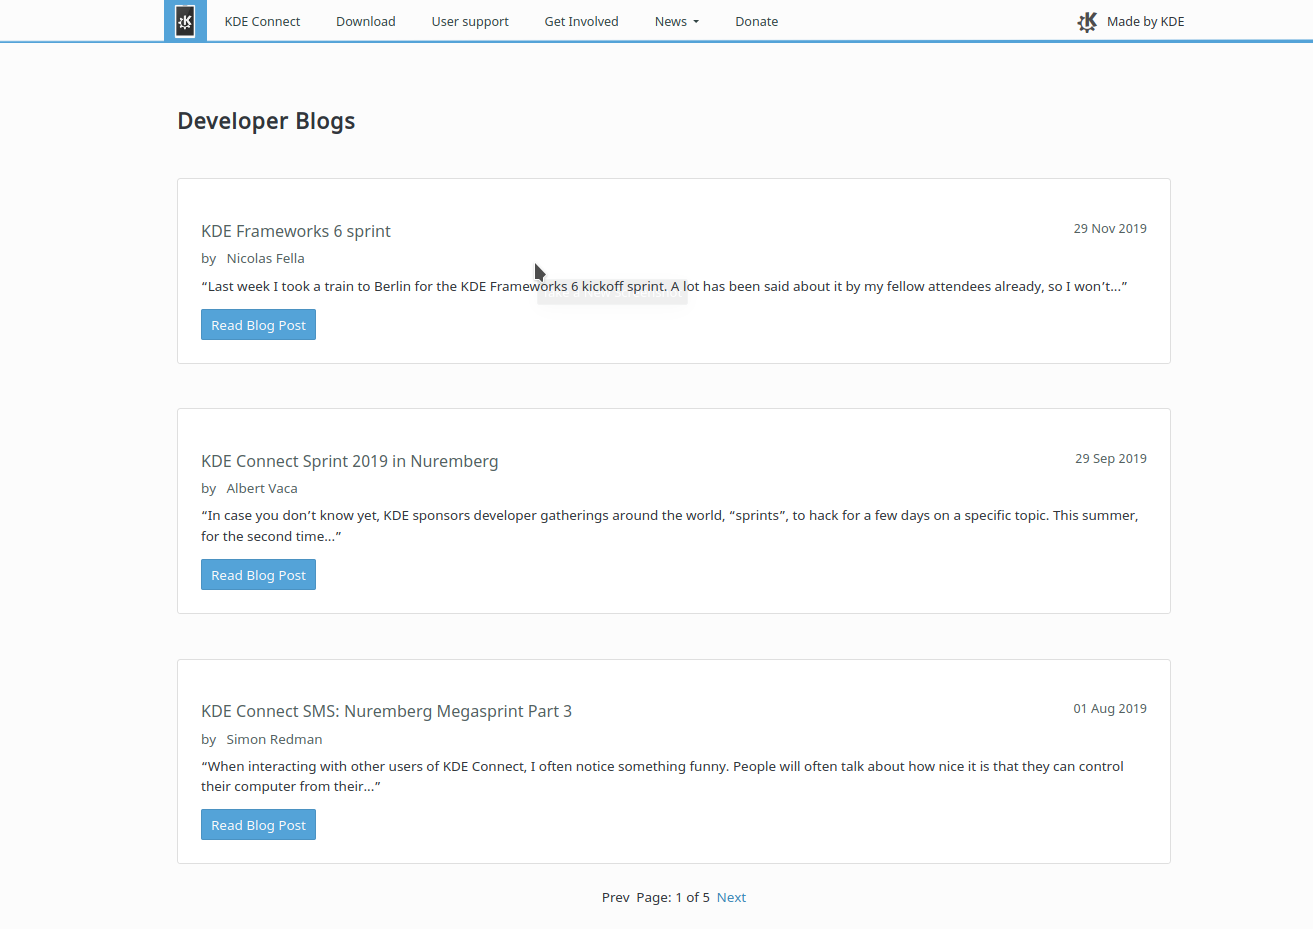Click author name Albert Vaca
Screen dimensions: 1313x929
(x=262, y=488)
